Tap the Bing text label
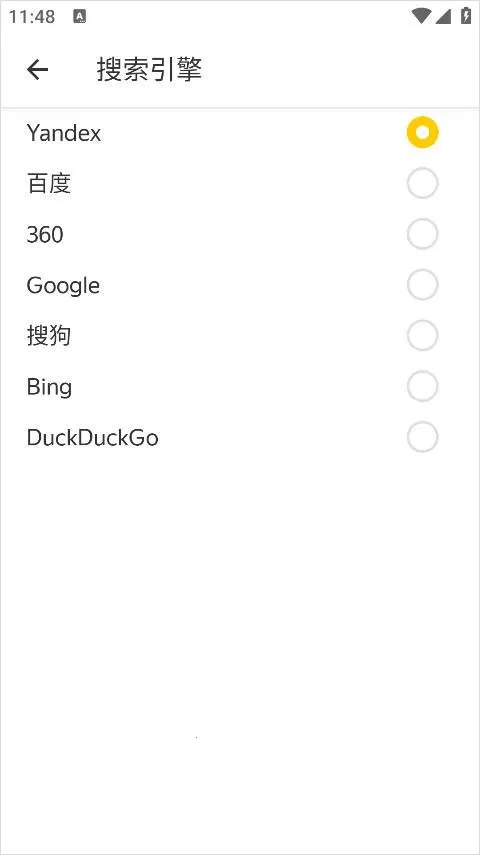 [49, 388]
